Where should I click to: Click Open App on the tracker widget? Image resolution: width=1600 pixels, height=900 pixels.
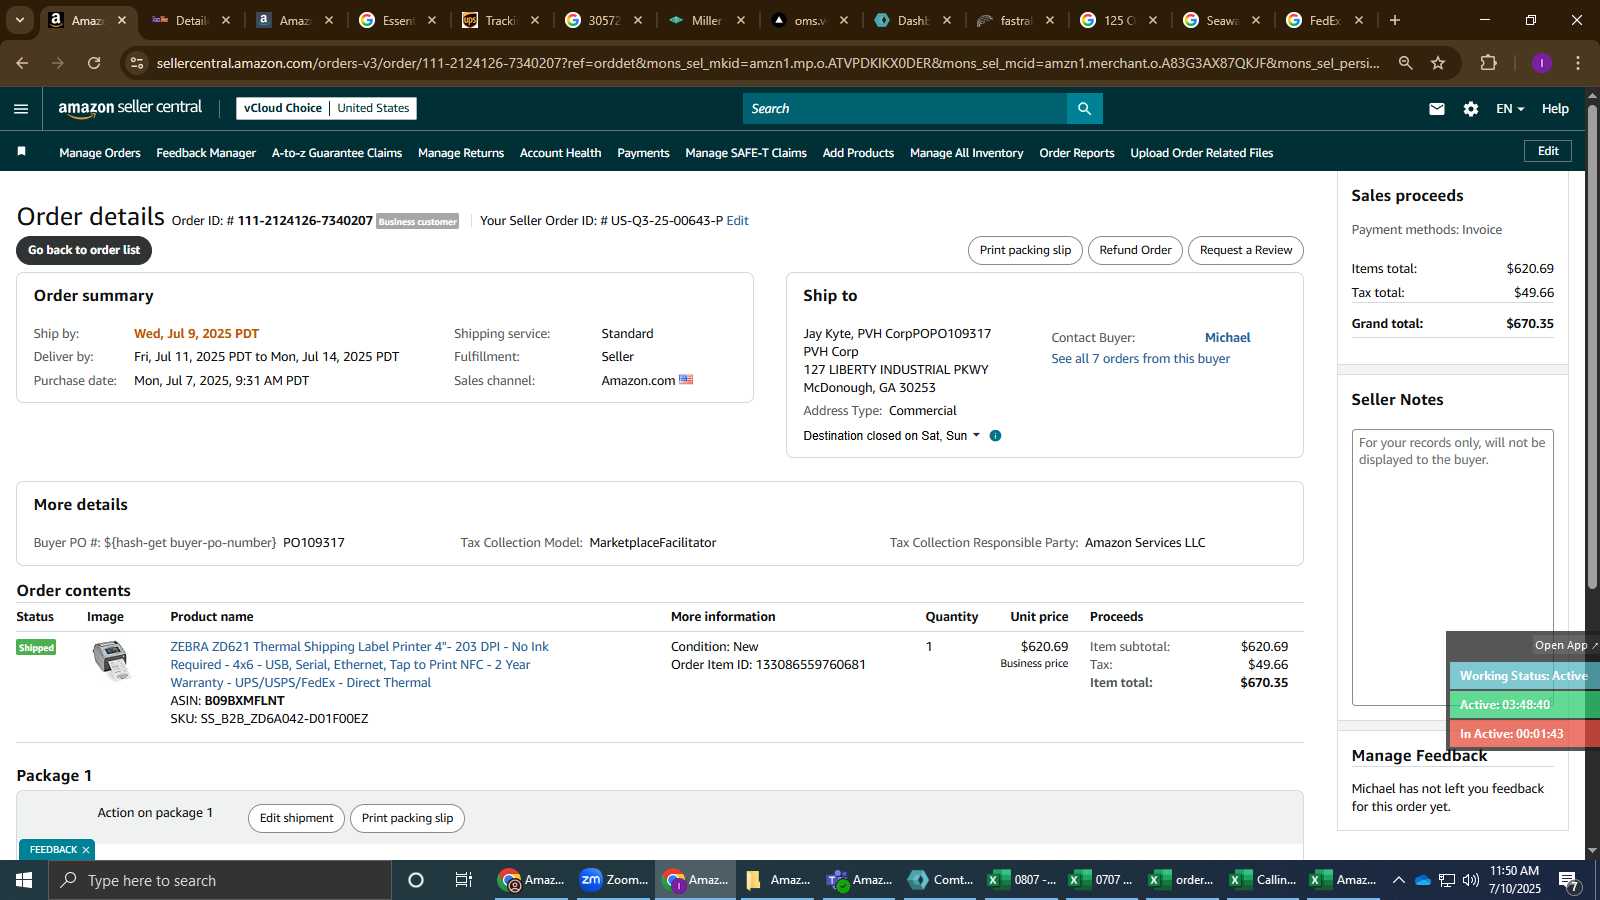tap(1565, 645)
